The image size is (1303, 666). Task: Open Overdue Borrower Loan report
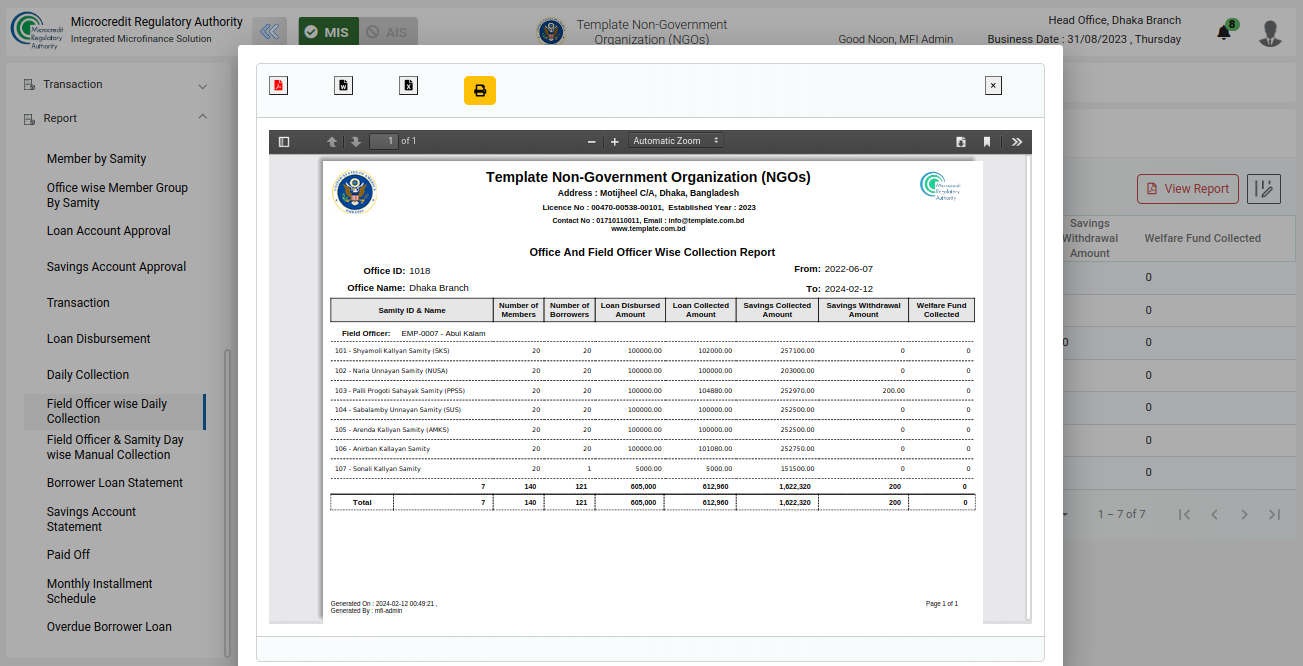tap(109, 627)
